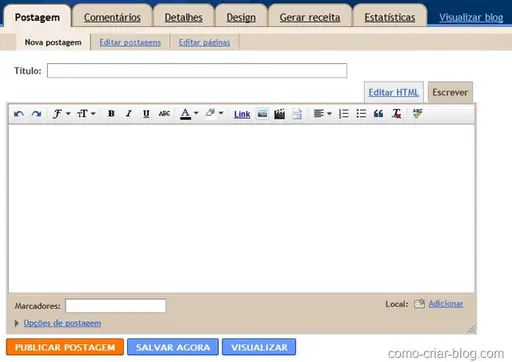The height and width of the screenshot is (362, 512).
Task: Click the Publicar Postagem button
Action: click(x=65, y=347)
